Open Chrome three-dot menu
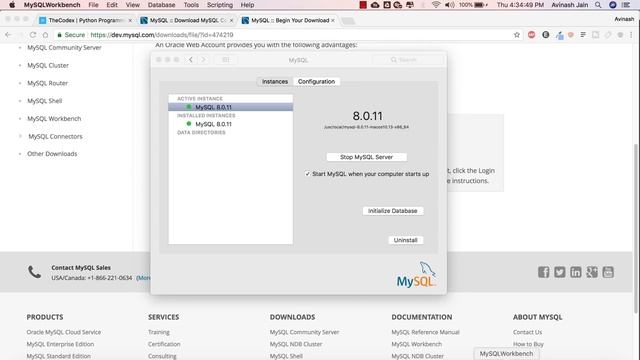This screenshot has width=640, height=360. pyautogui.click(x=631, y=35)
